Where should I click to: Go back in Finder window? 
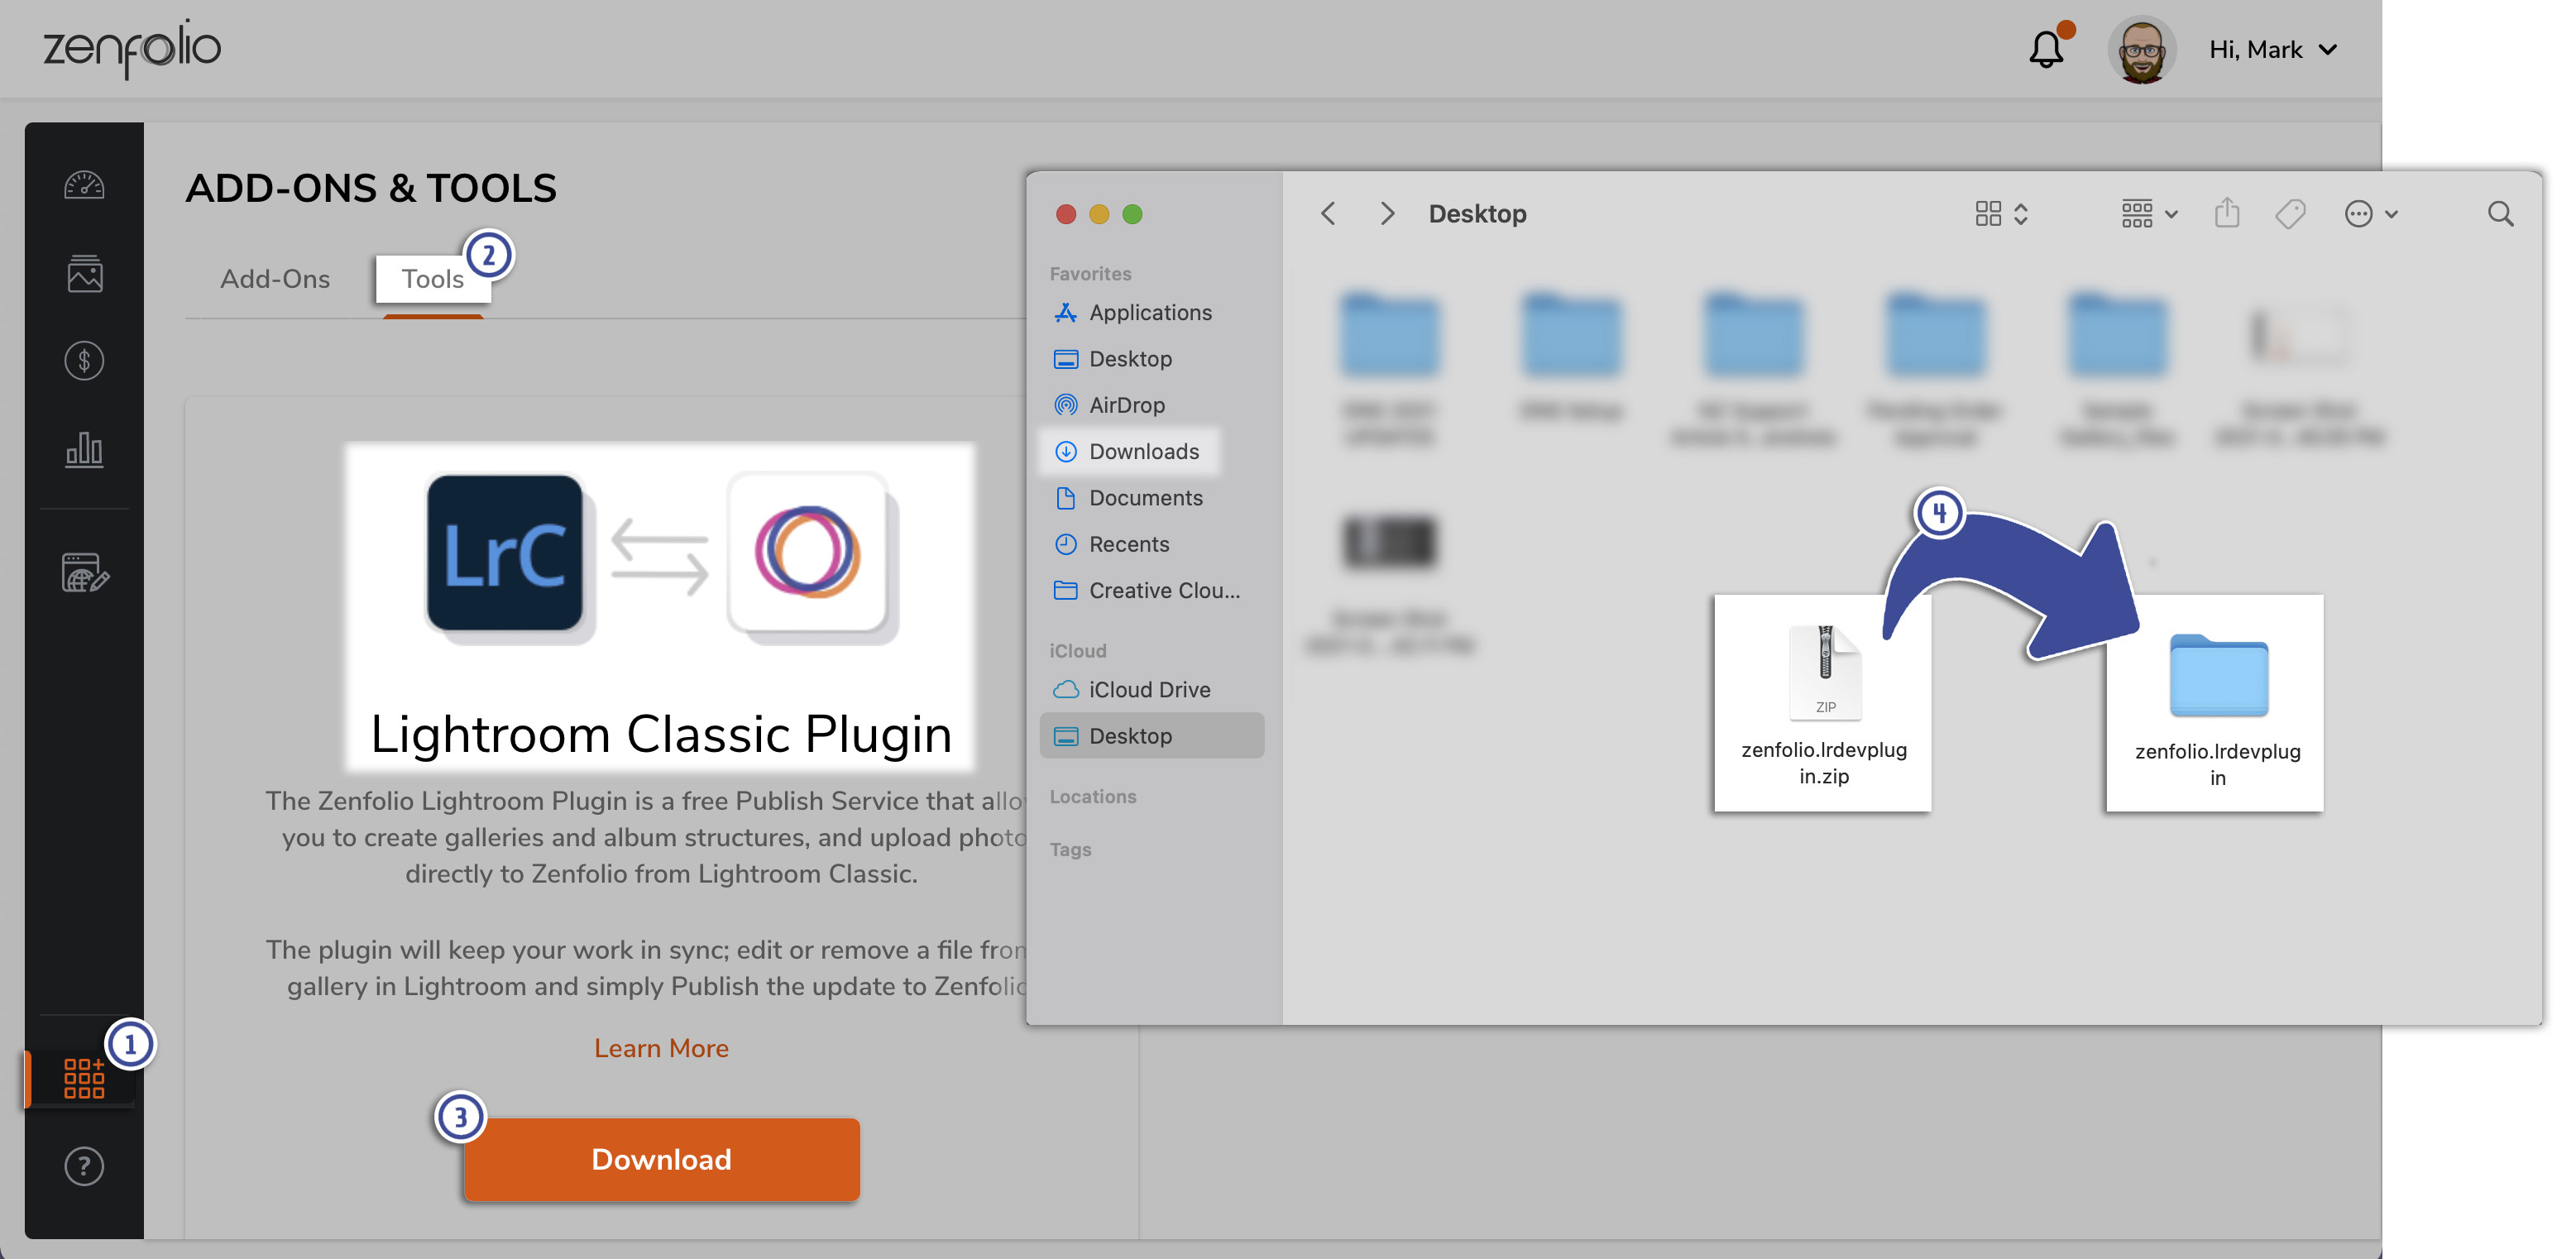(1327, 213)
